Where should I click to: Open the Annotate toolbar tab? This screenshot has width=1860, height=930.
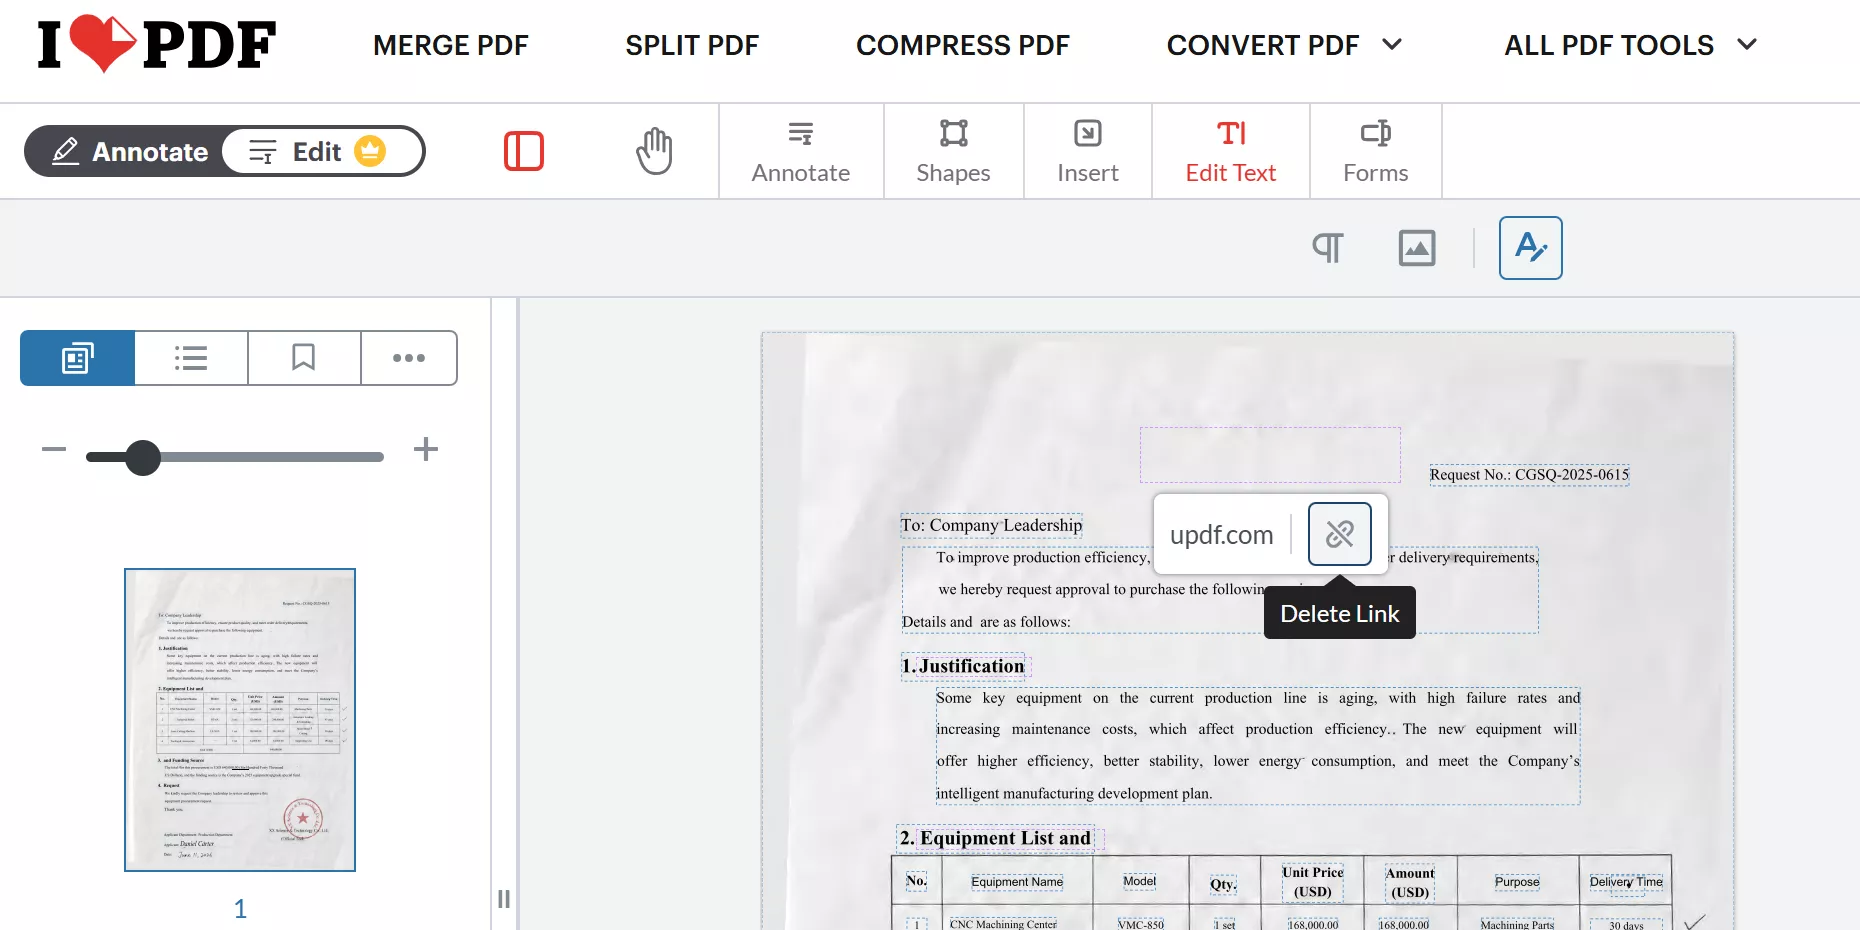point(801,152)
